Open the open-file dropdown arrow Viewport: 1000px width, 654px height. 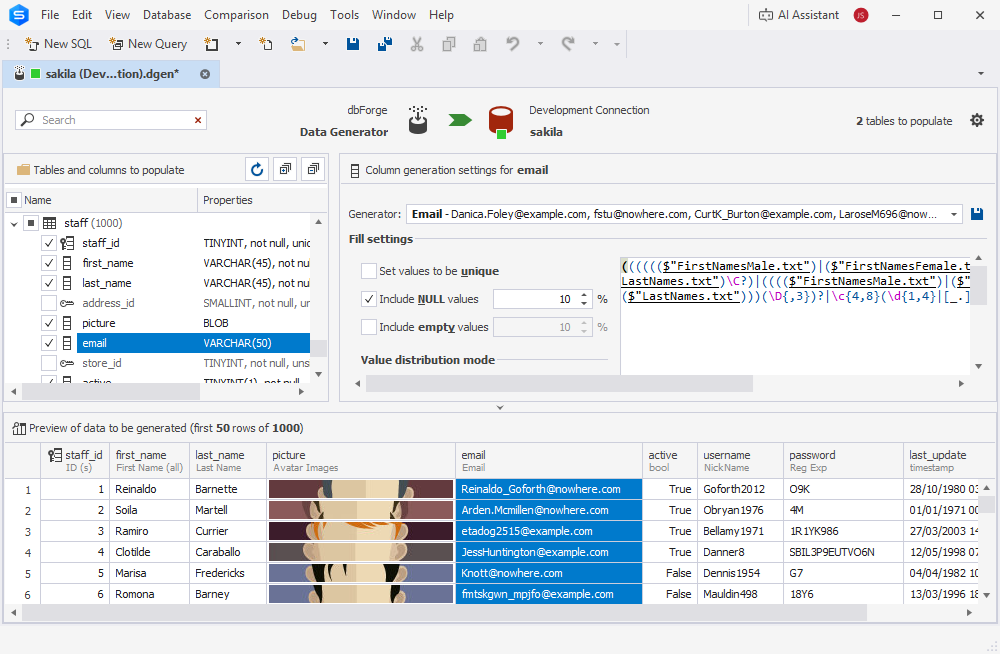pyautogui.click(x=325, y=44)
